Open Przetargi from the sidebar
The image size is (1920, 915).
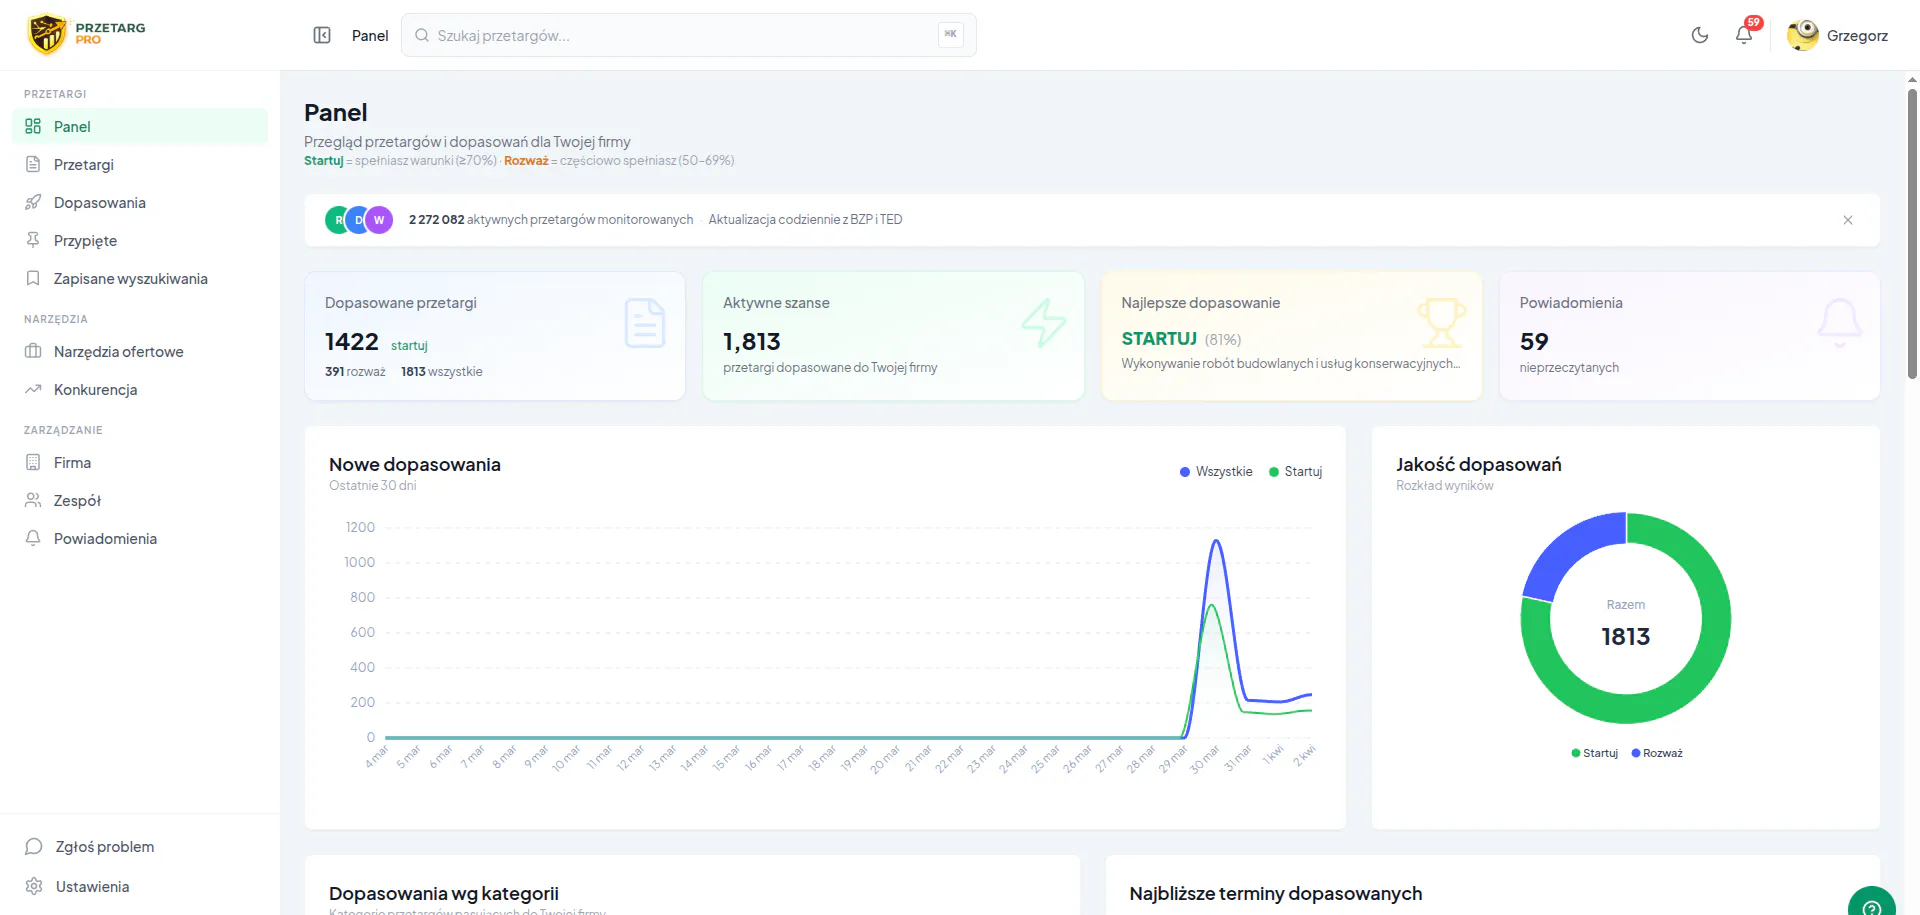140,164
